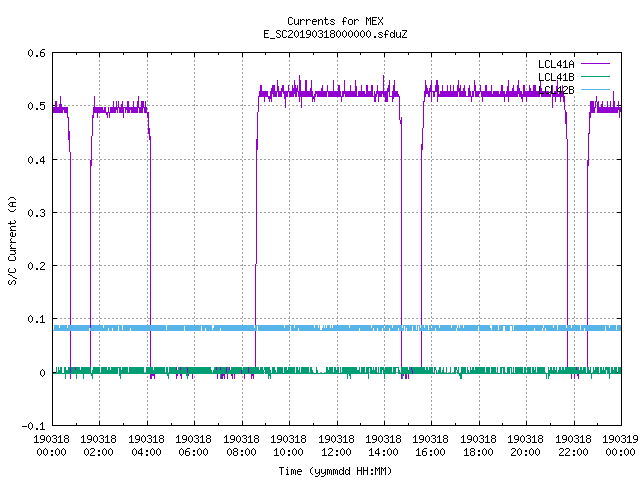This screenshot has height=480, width=640.
Task: Click the LCL41B legend label
Action: tap(556, 77)
